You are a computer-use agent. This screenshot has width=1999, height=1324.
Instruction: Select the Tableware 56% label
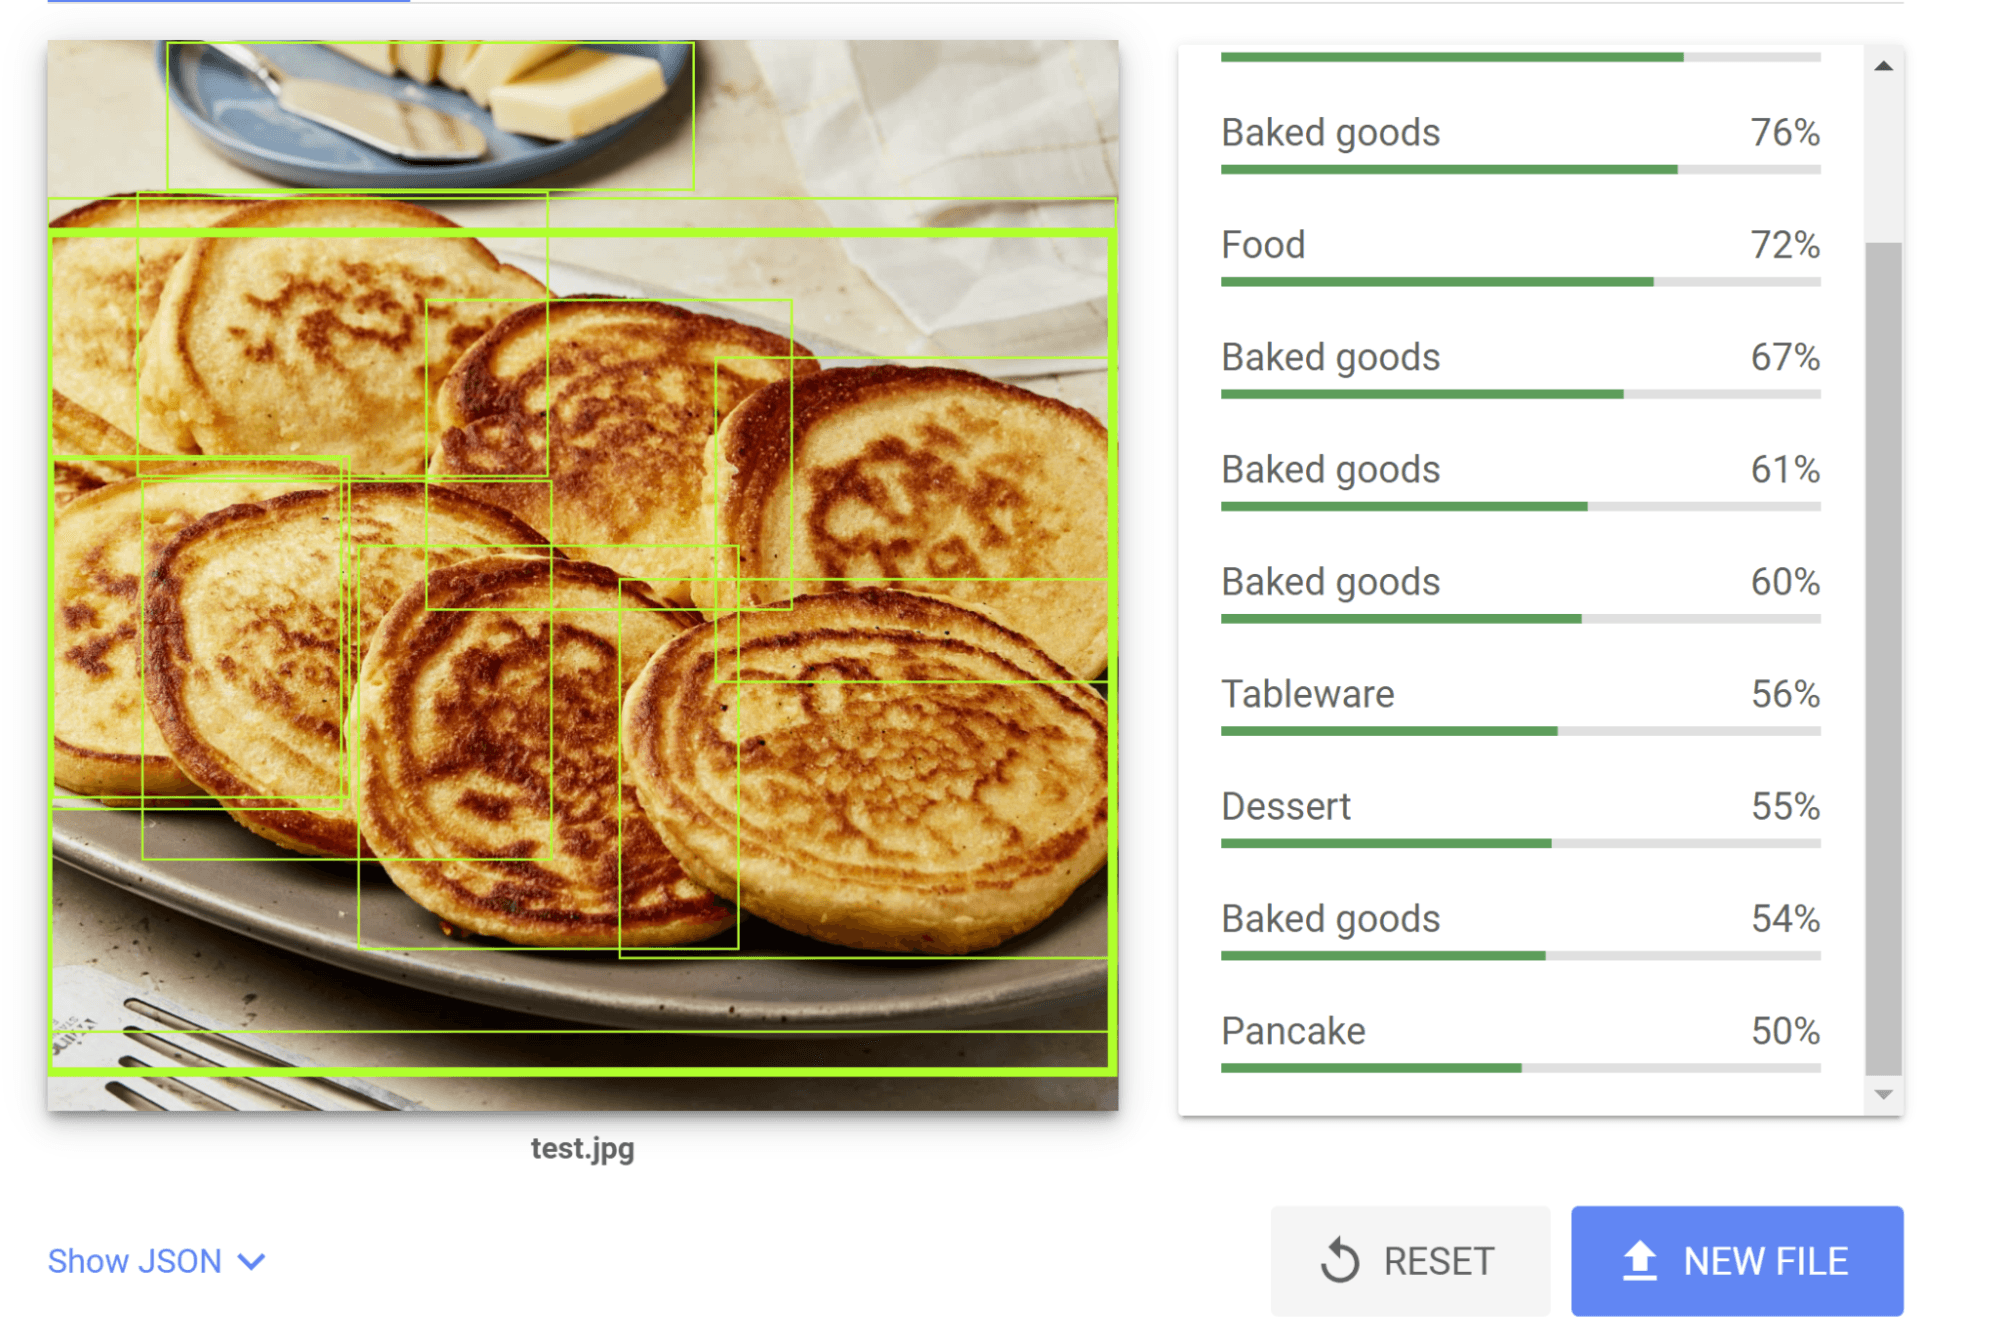pyautogui.click(x=1307, y=694)
